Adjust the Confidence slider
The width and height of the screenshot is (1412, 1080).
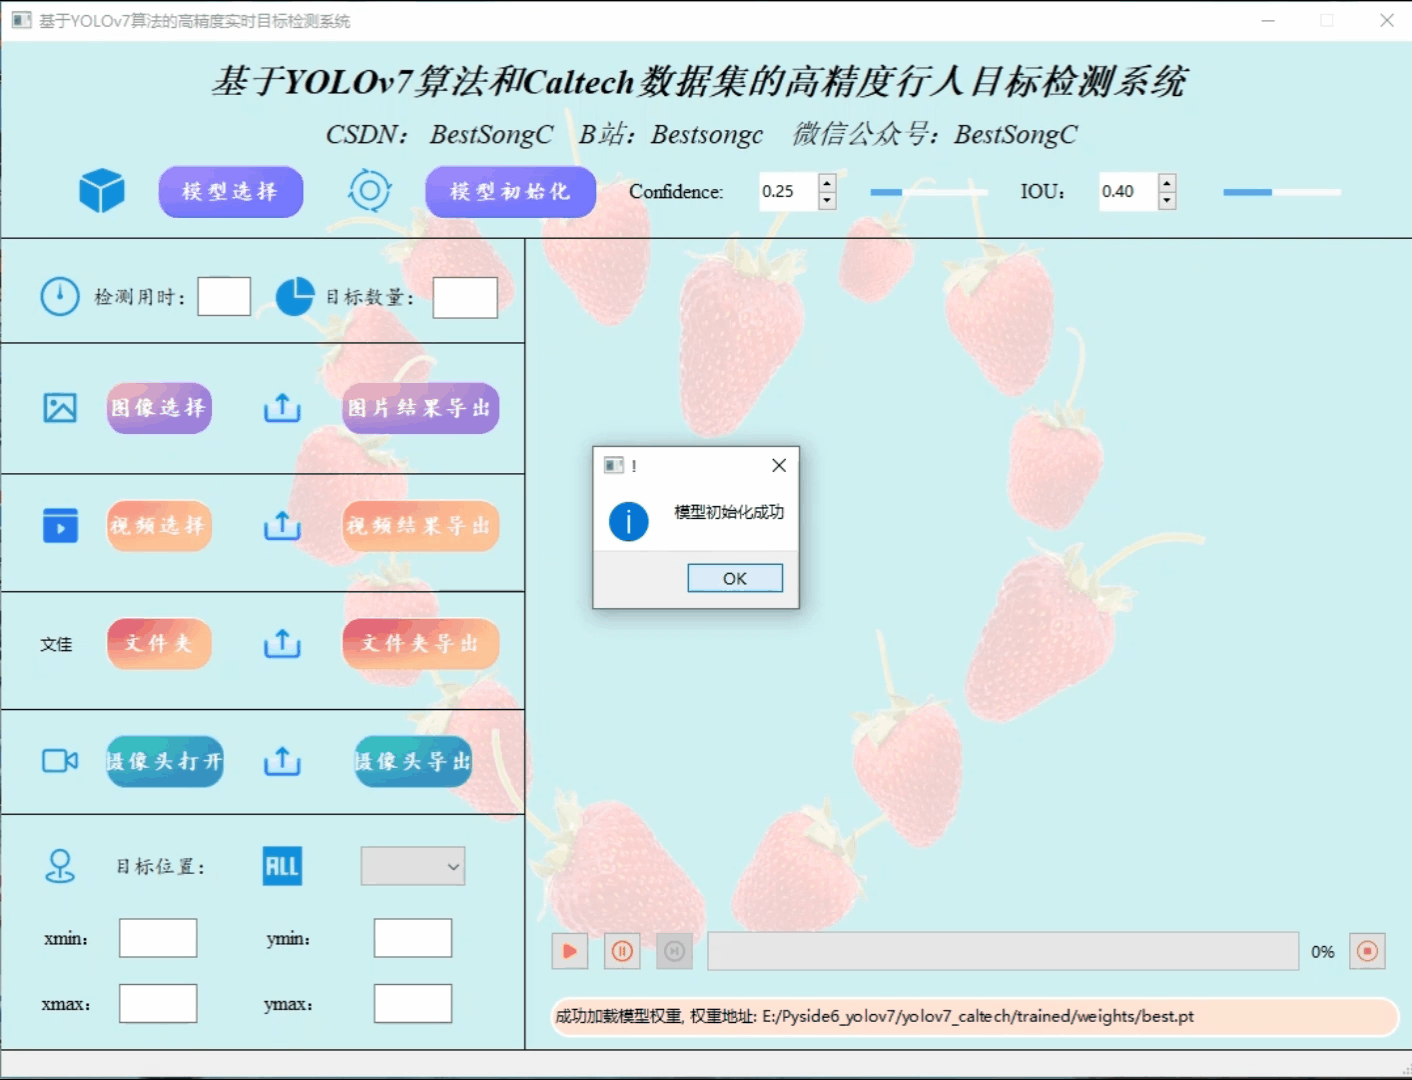(x=928, y=192)
